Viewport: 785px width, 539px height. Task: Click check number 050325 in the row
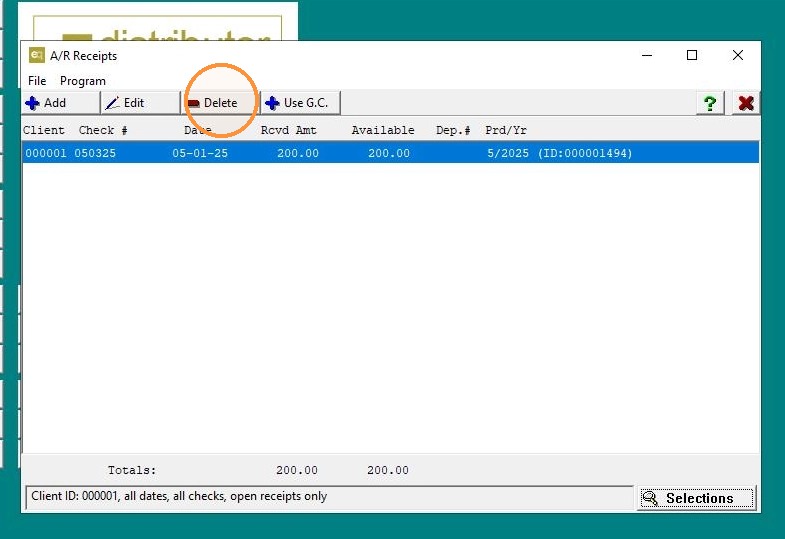pyautogui.click(x=95, y=153)
